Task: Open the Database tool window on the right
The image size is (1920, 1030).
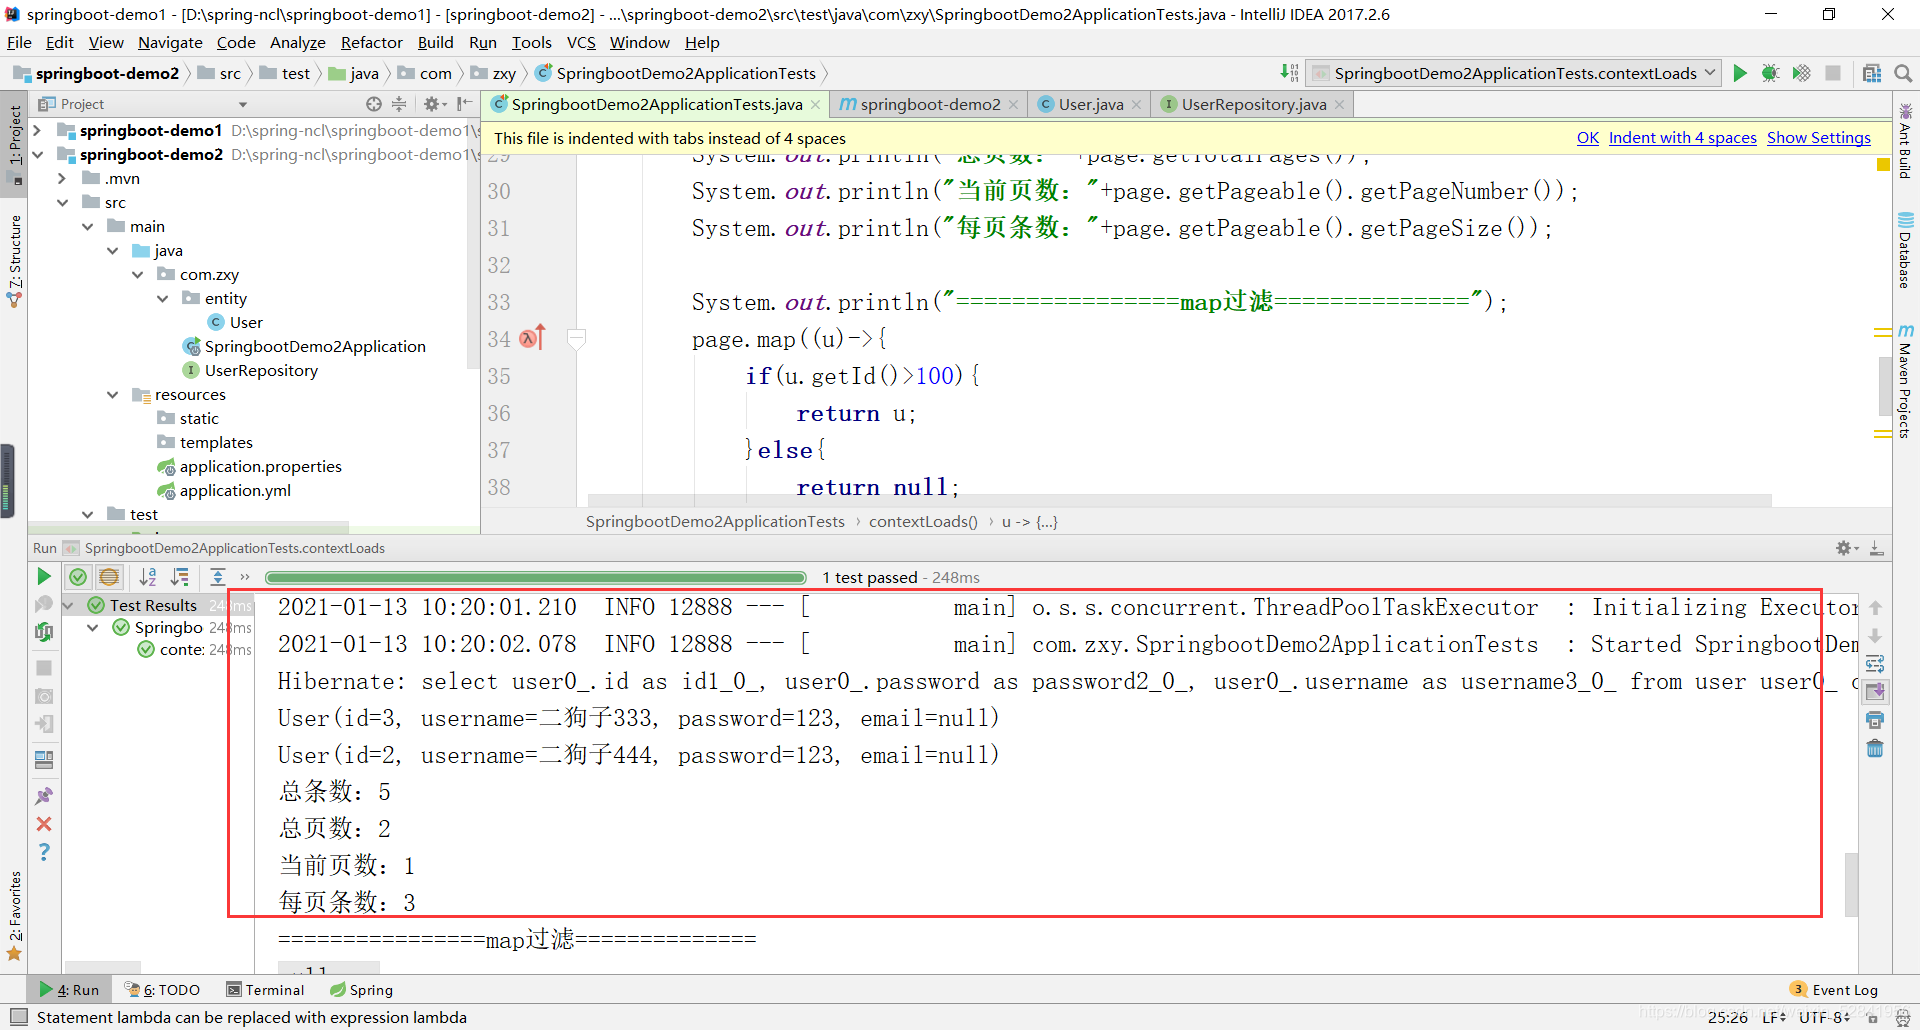Action: point(1907,245)
